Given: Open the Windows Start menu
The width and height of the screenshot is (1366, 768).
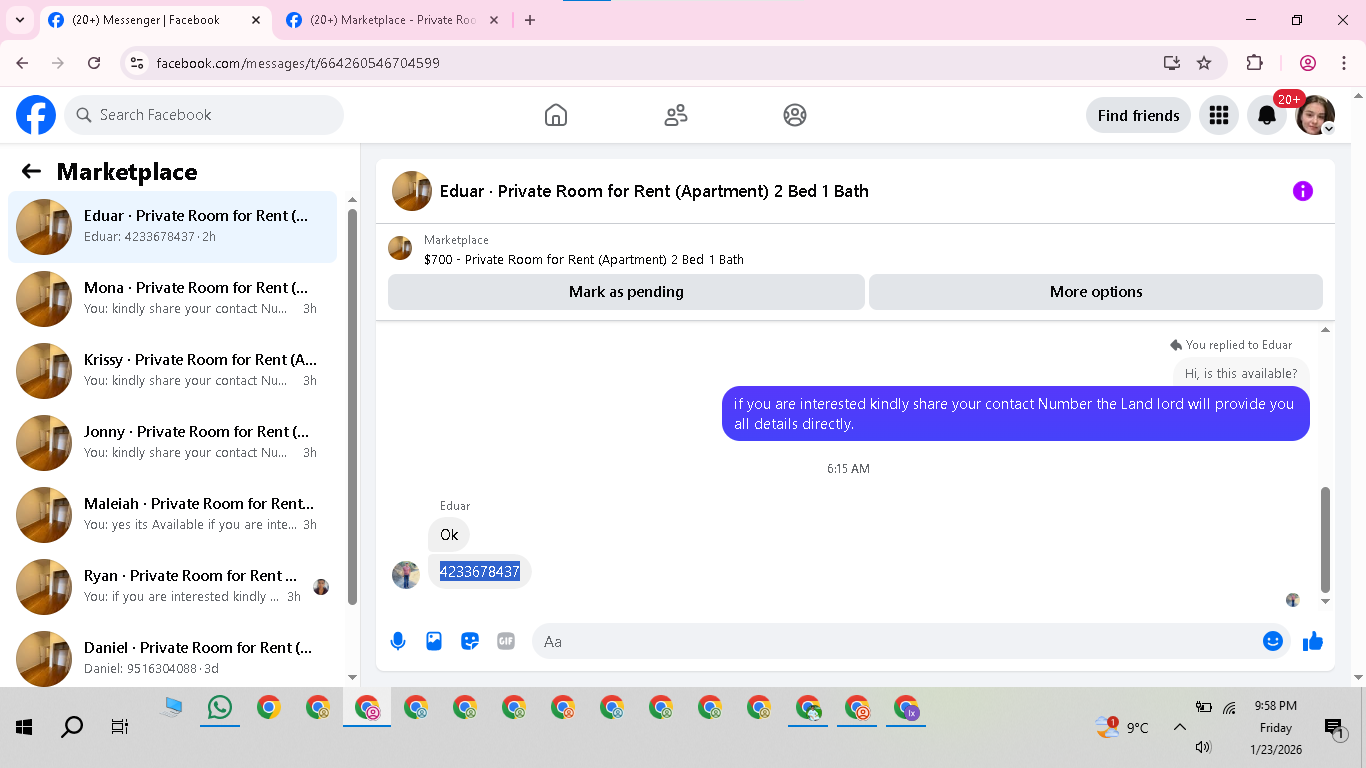Looking at the screenshot, I should tap(24, 727).
